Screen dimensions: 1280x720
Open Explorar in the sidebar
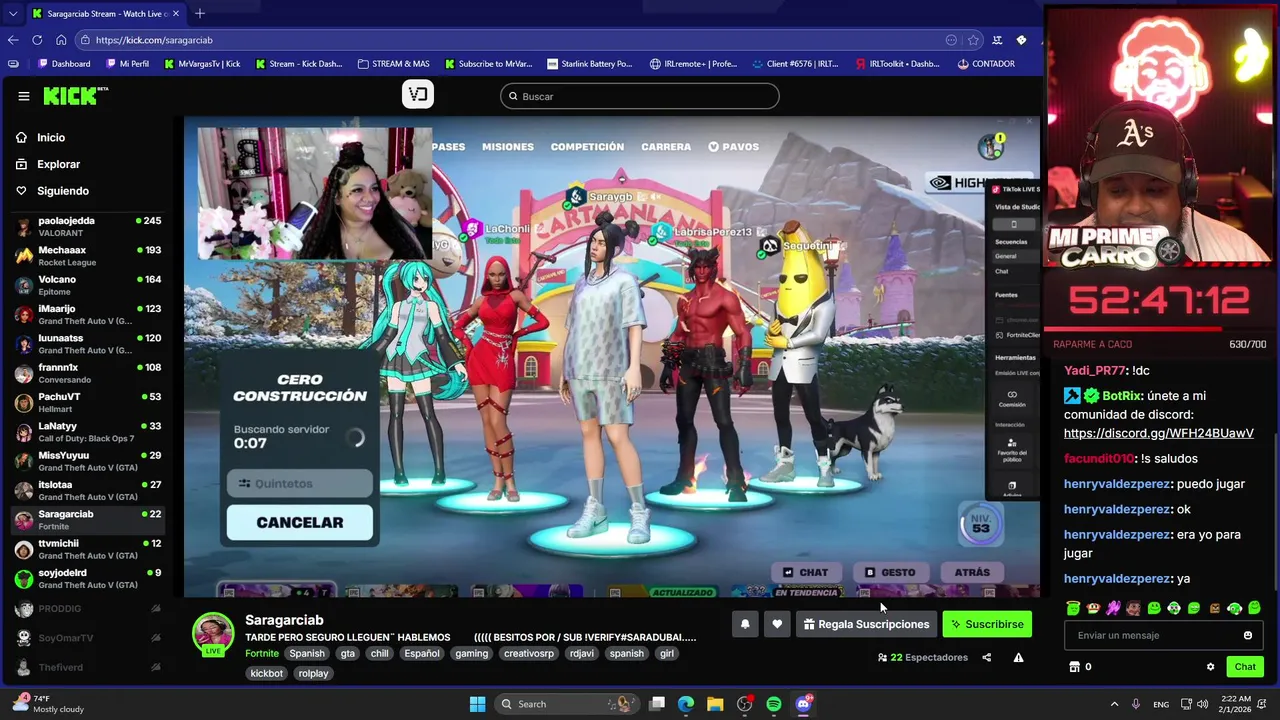click(58, 164)
